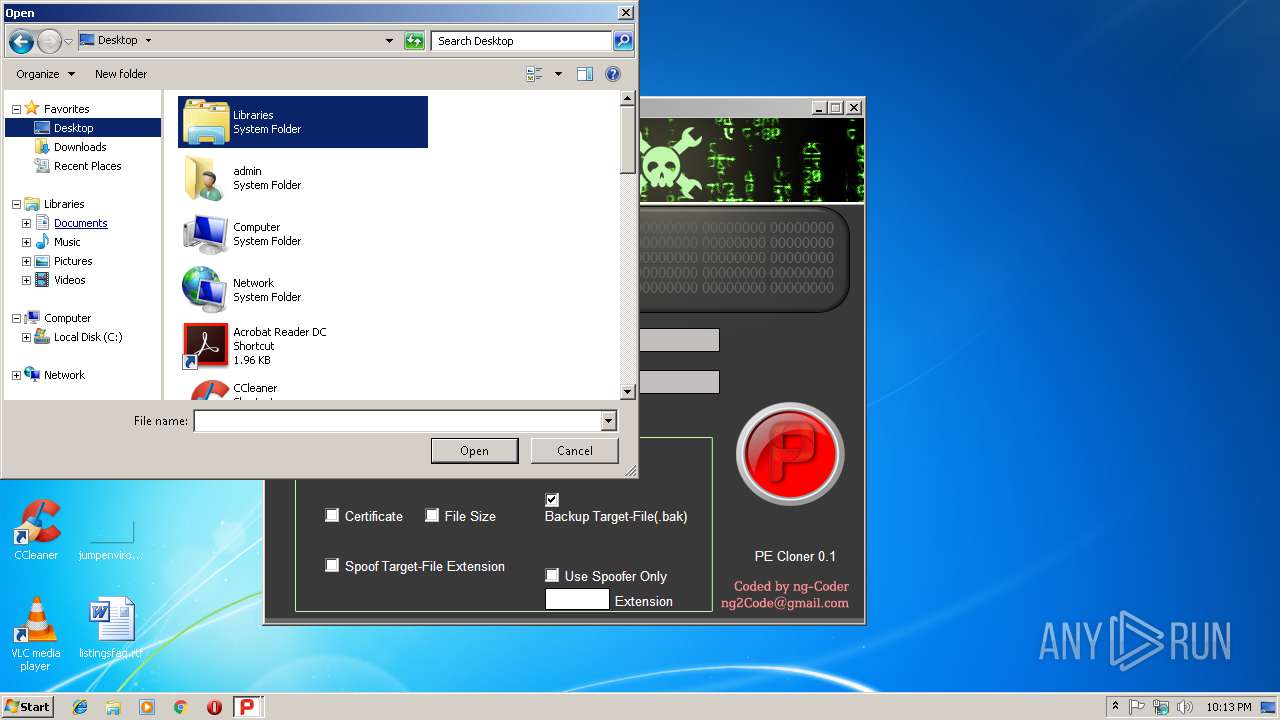Screen dimensions: 1280x720
Task: Open the Help question mark icon
Action: (613, 74)
